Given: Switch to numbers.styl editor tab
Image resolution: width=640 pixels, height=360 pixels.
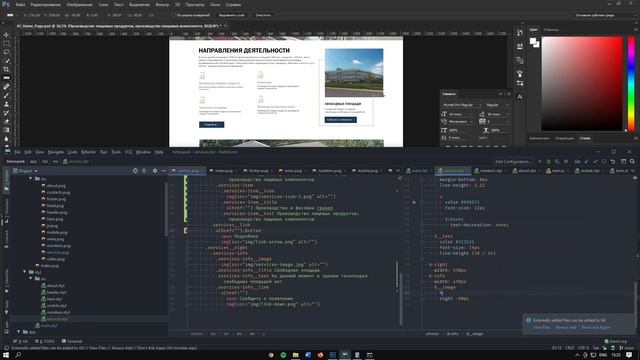Looking at the screenshot, I should tap(488, 171).
